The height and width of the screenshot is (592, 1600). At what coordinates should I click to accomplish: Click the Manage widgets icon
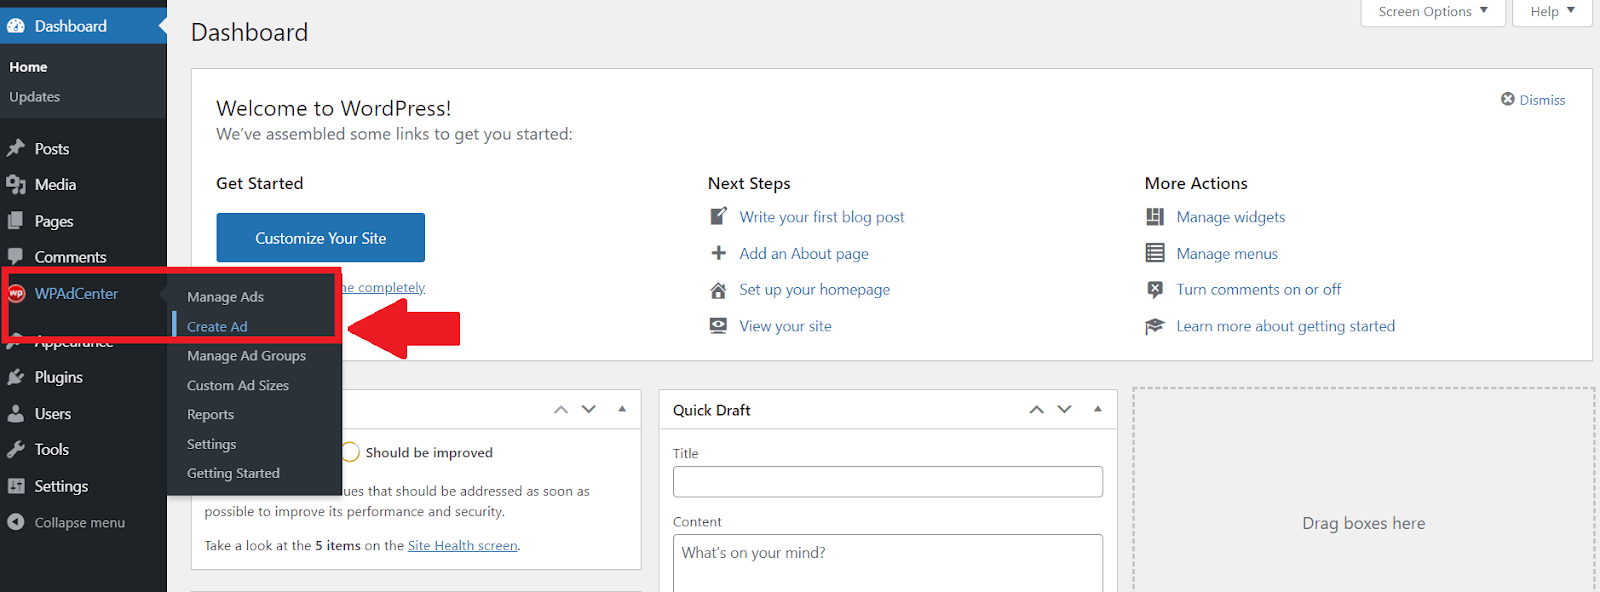click(1155, 217)
